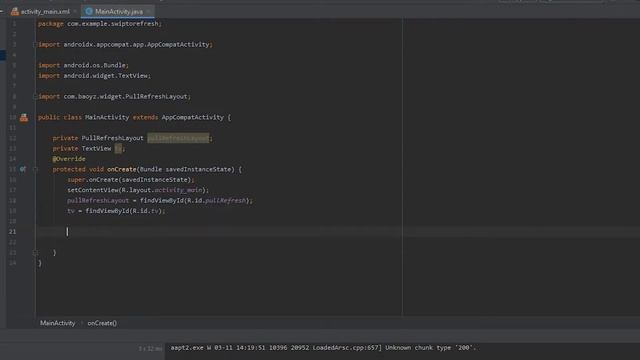Screen dimensions: 640x360
Task: Collapse the androidx import fold marker on line 3
Action: coord(36,44)
